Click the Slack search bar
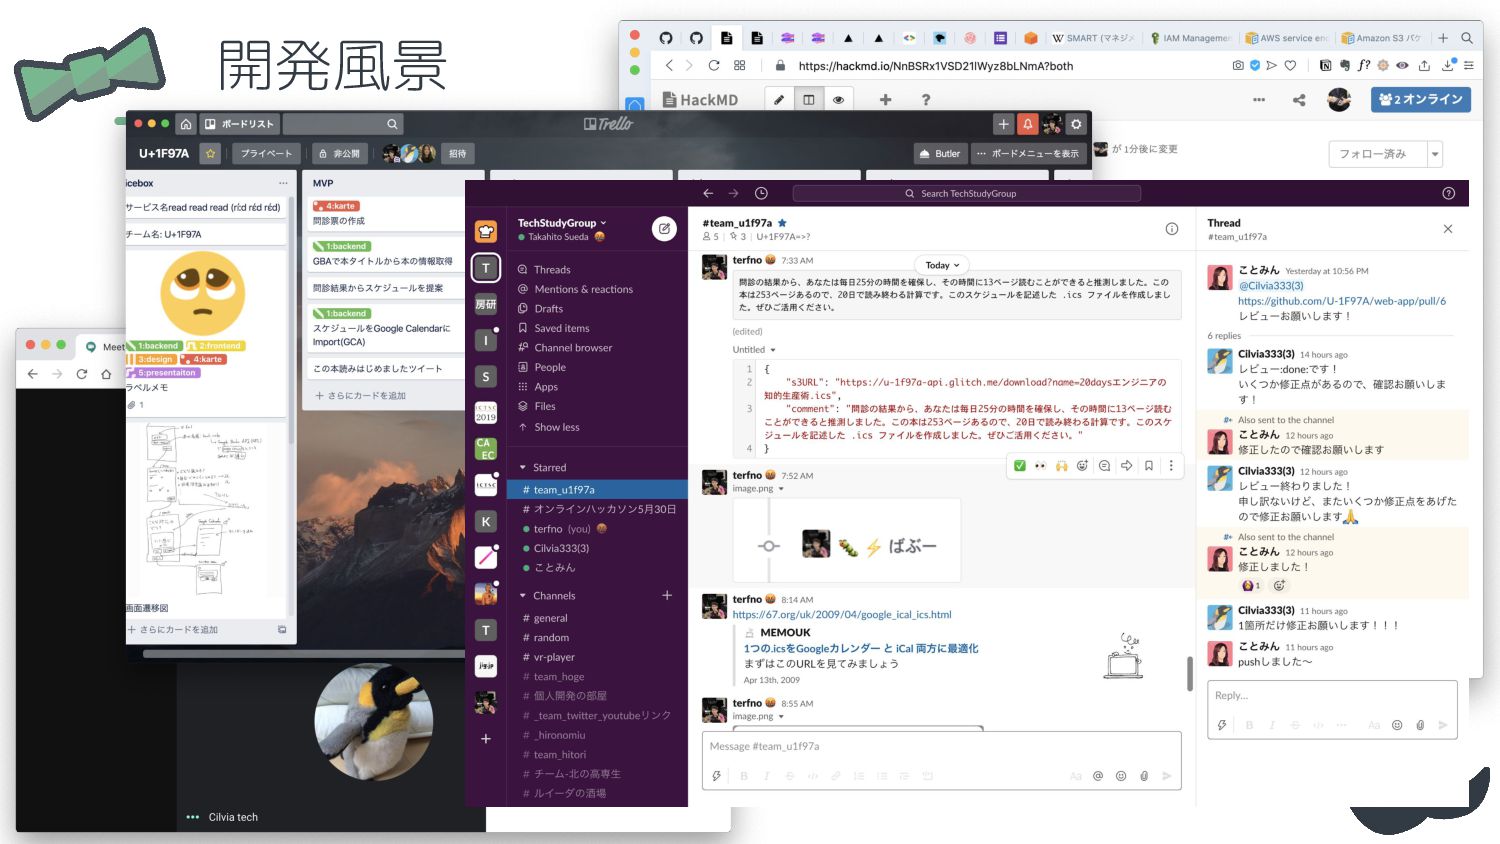 coord(966,193)
